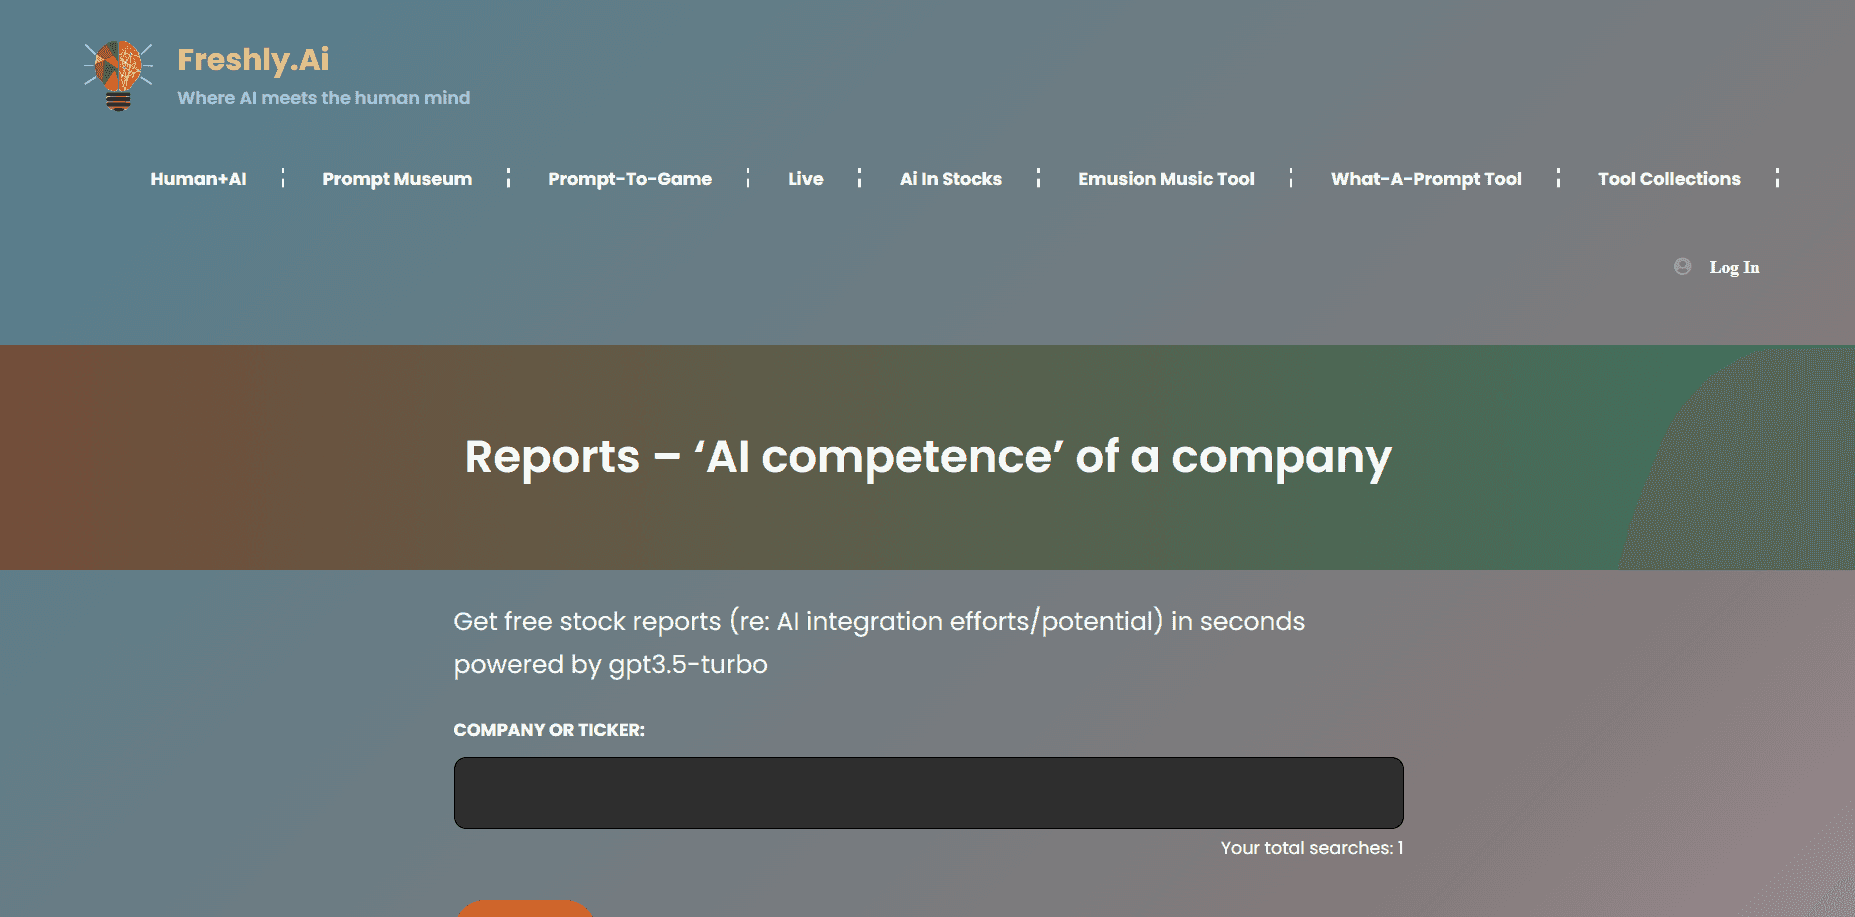The height and width of the screenshot is (917, 1855).
Task: Go to the Prompt Museum page
Action: (x=396, y=179)
